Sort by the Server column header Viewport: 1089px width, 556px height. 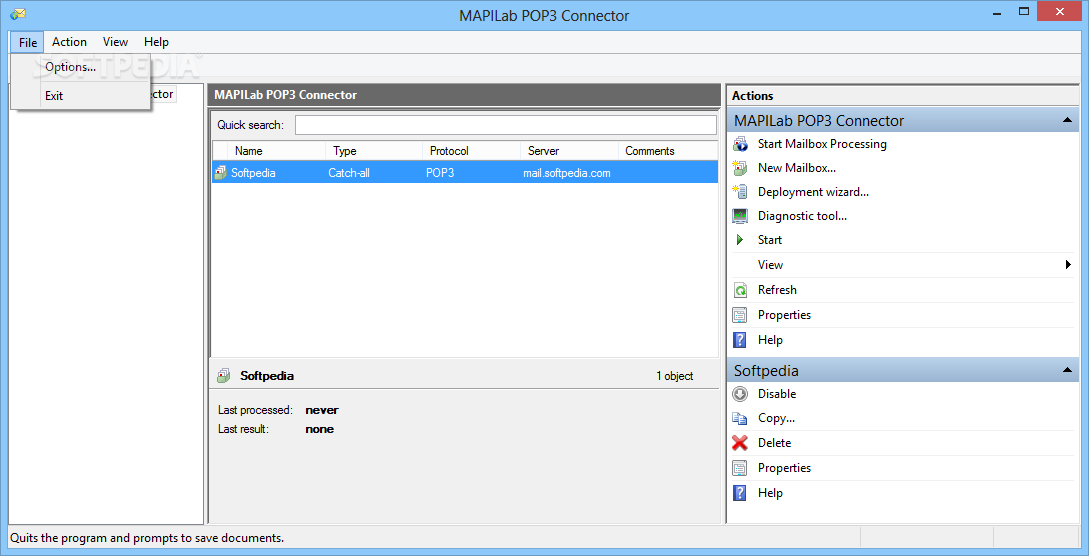click(x=569, y=151)
